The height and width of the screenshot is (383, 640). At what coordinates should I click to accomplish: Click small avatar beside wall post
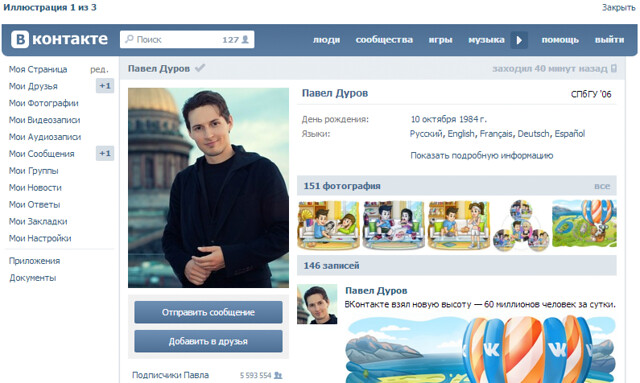point(317,305)
